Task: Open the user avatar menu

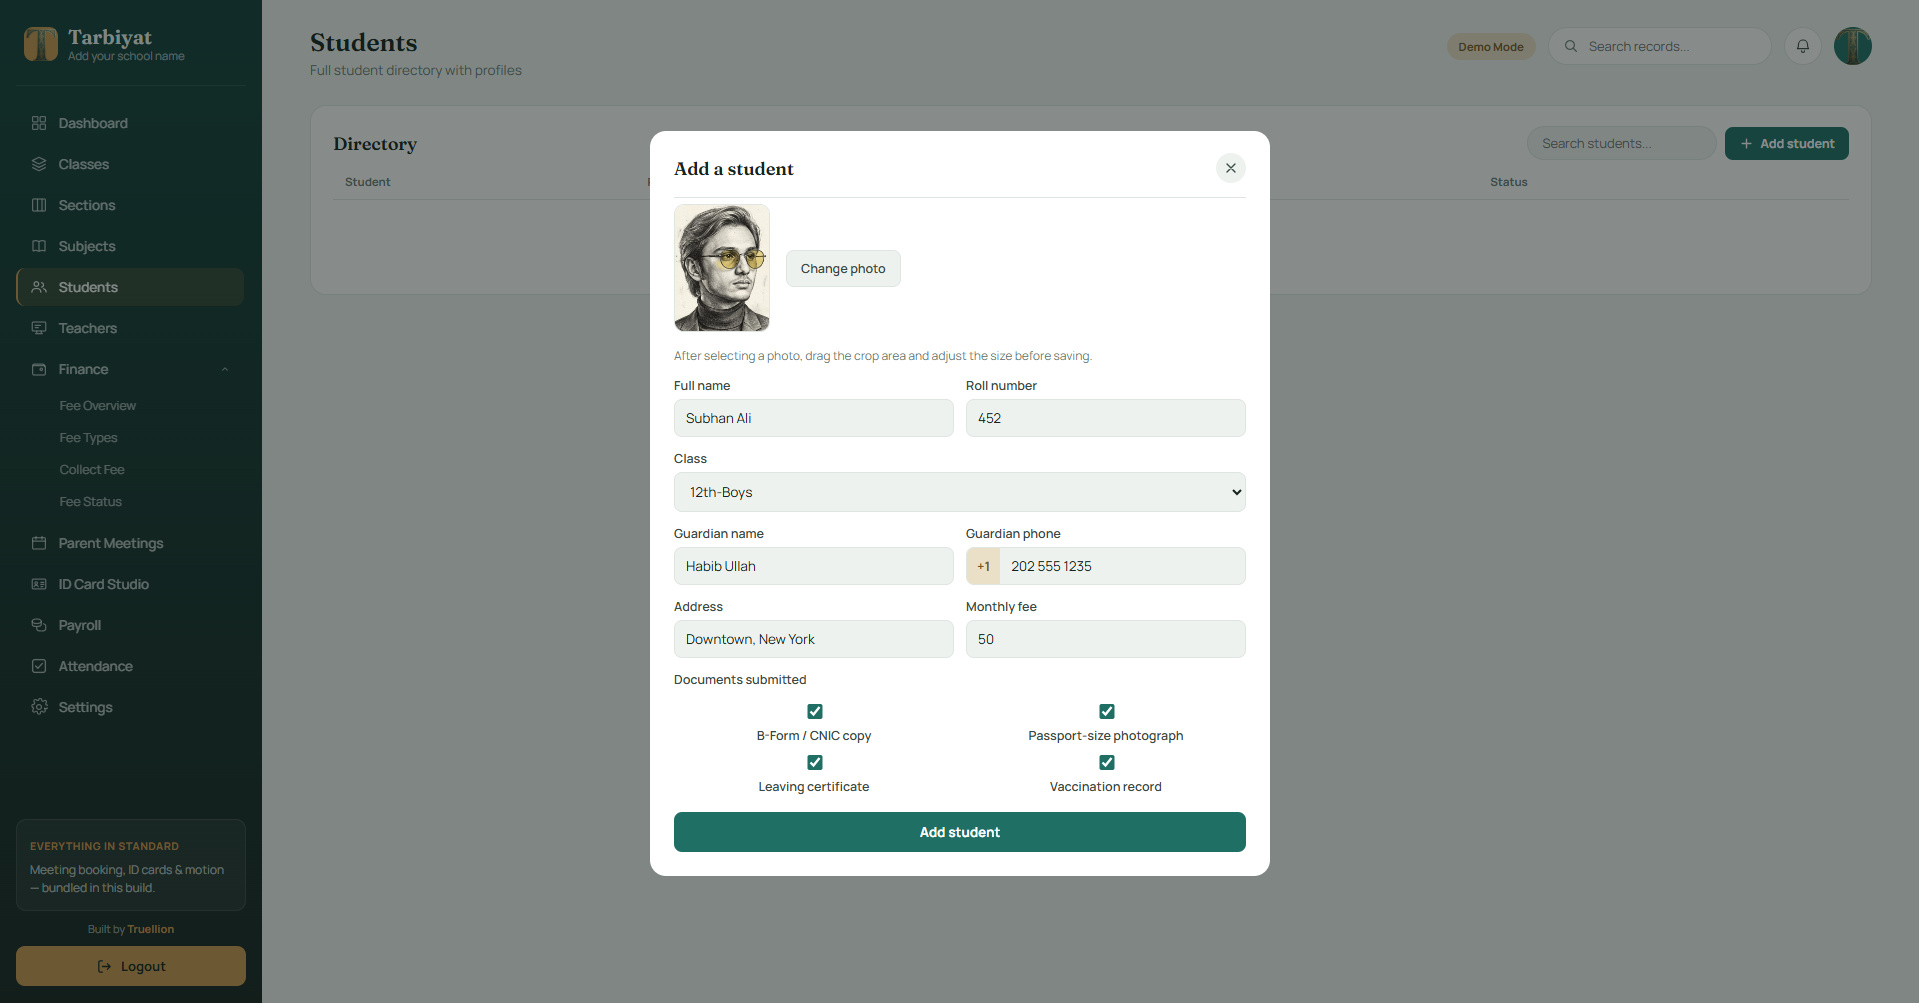Action: tap(1852, 46)
